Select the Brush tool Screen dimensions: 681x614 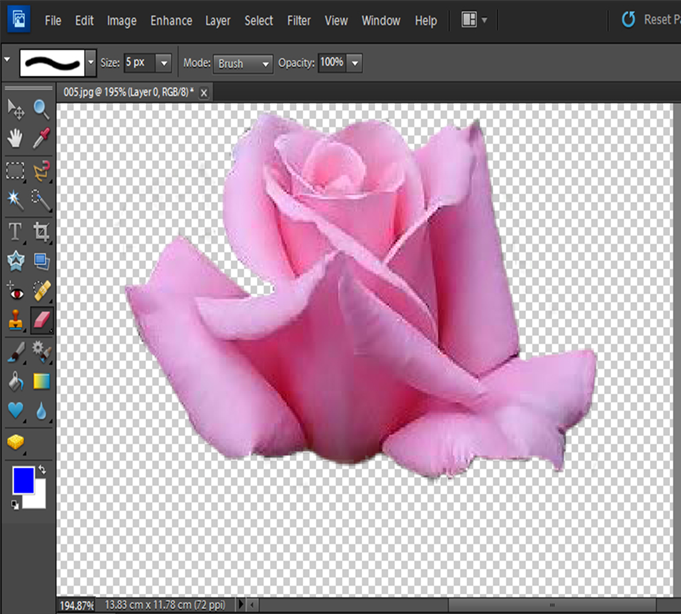(16, 352)
